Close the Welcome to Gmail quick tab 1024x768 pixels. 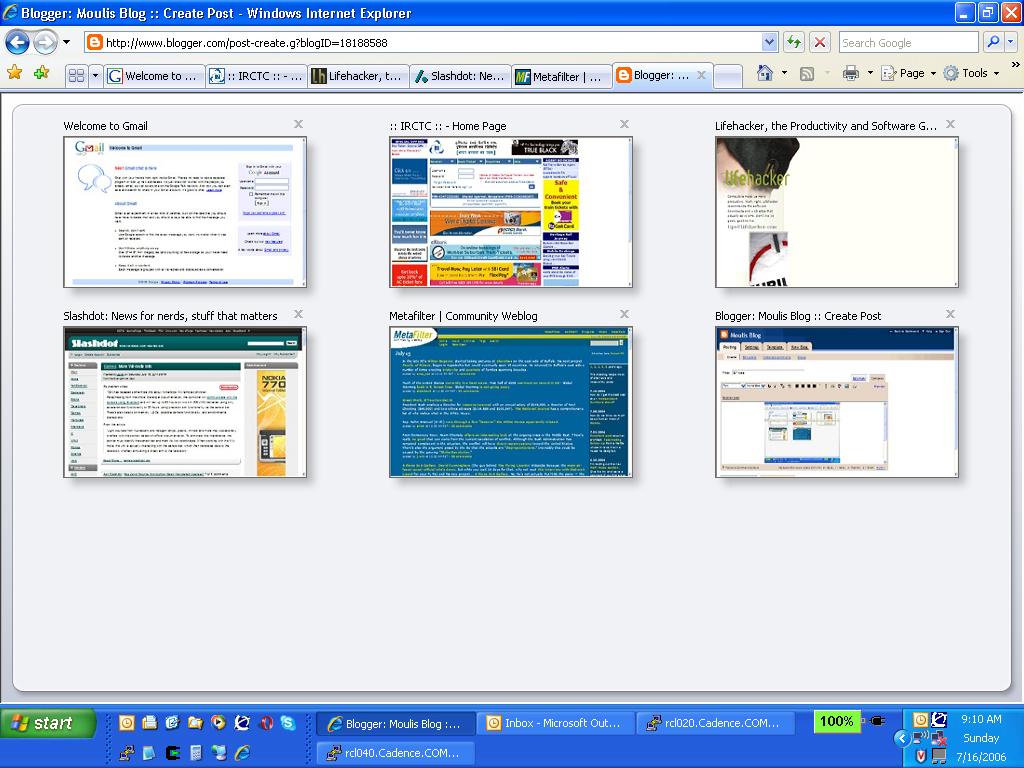298,124
